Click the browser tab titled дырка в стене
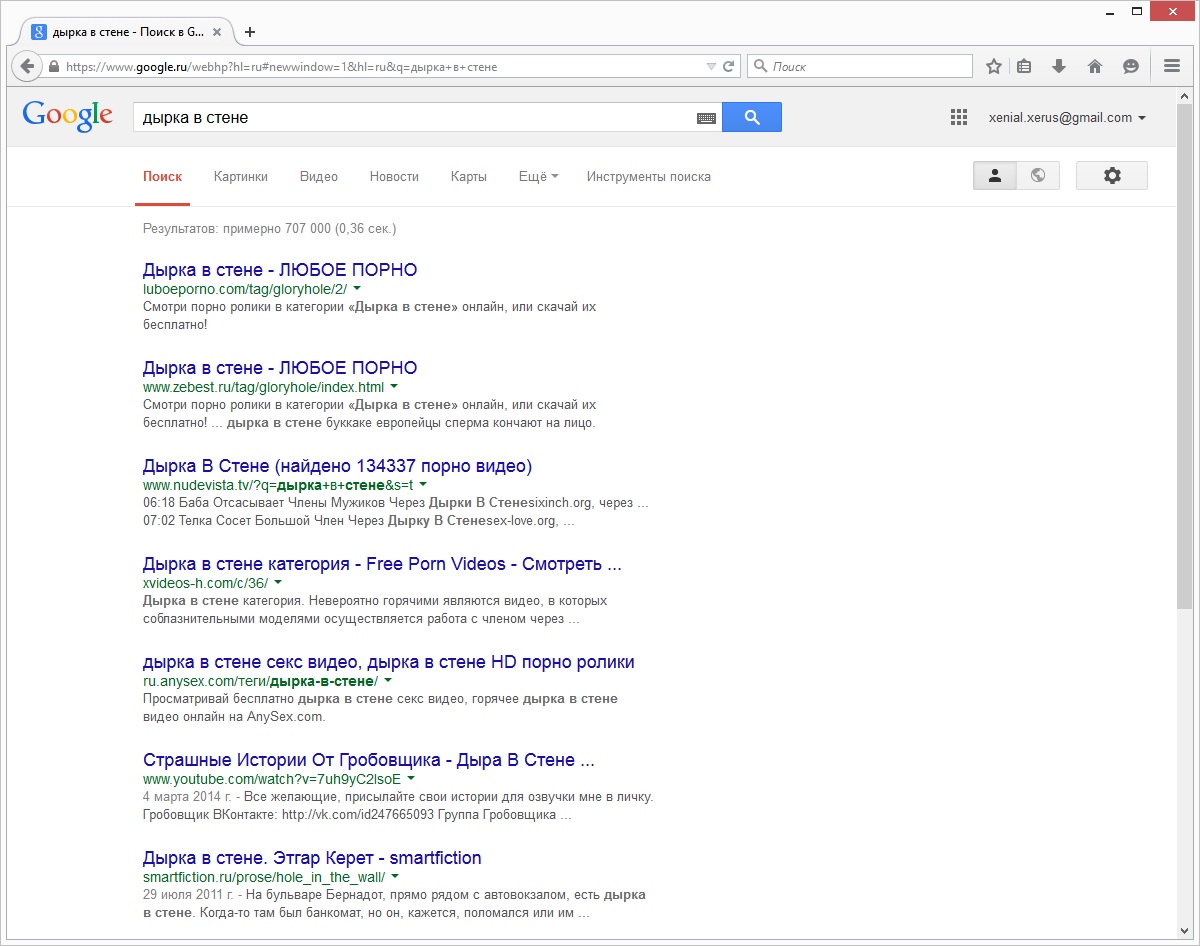This screenshot has width=1200, height=946. coord(125,31)
